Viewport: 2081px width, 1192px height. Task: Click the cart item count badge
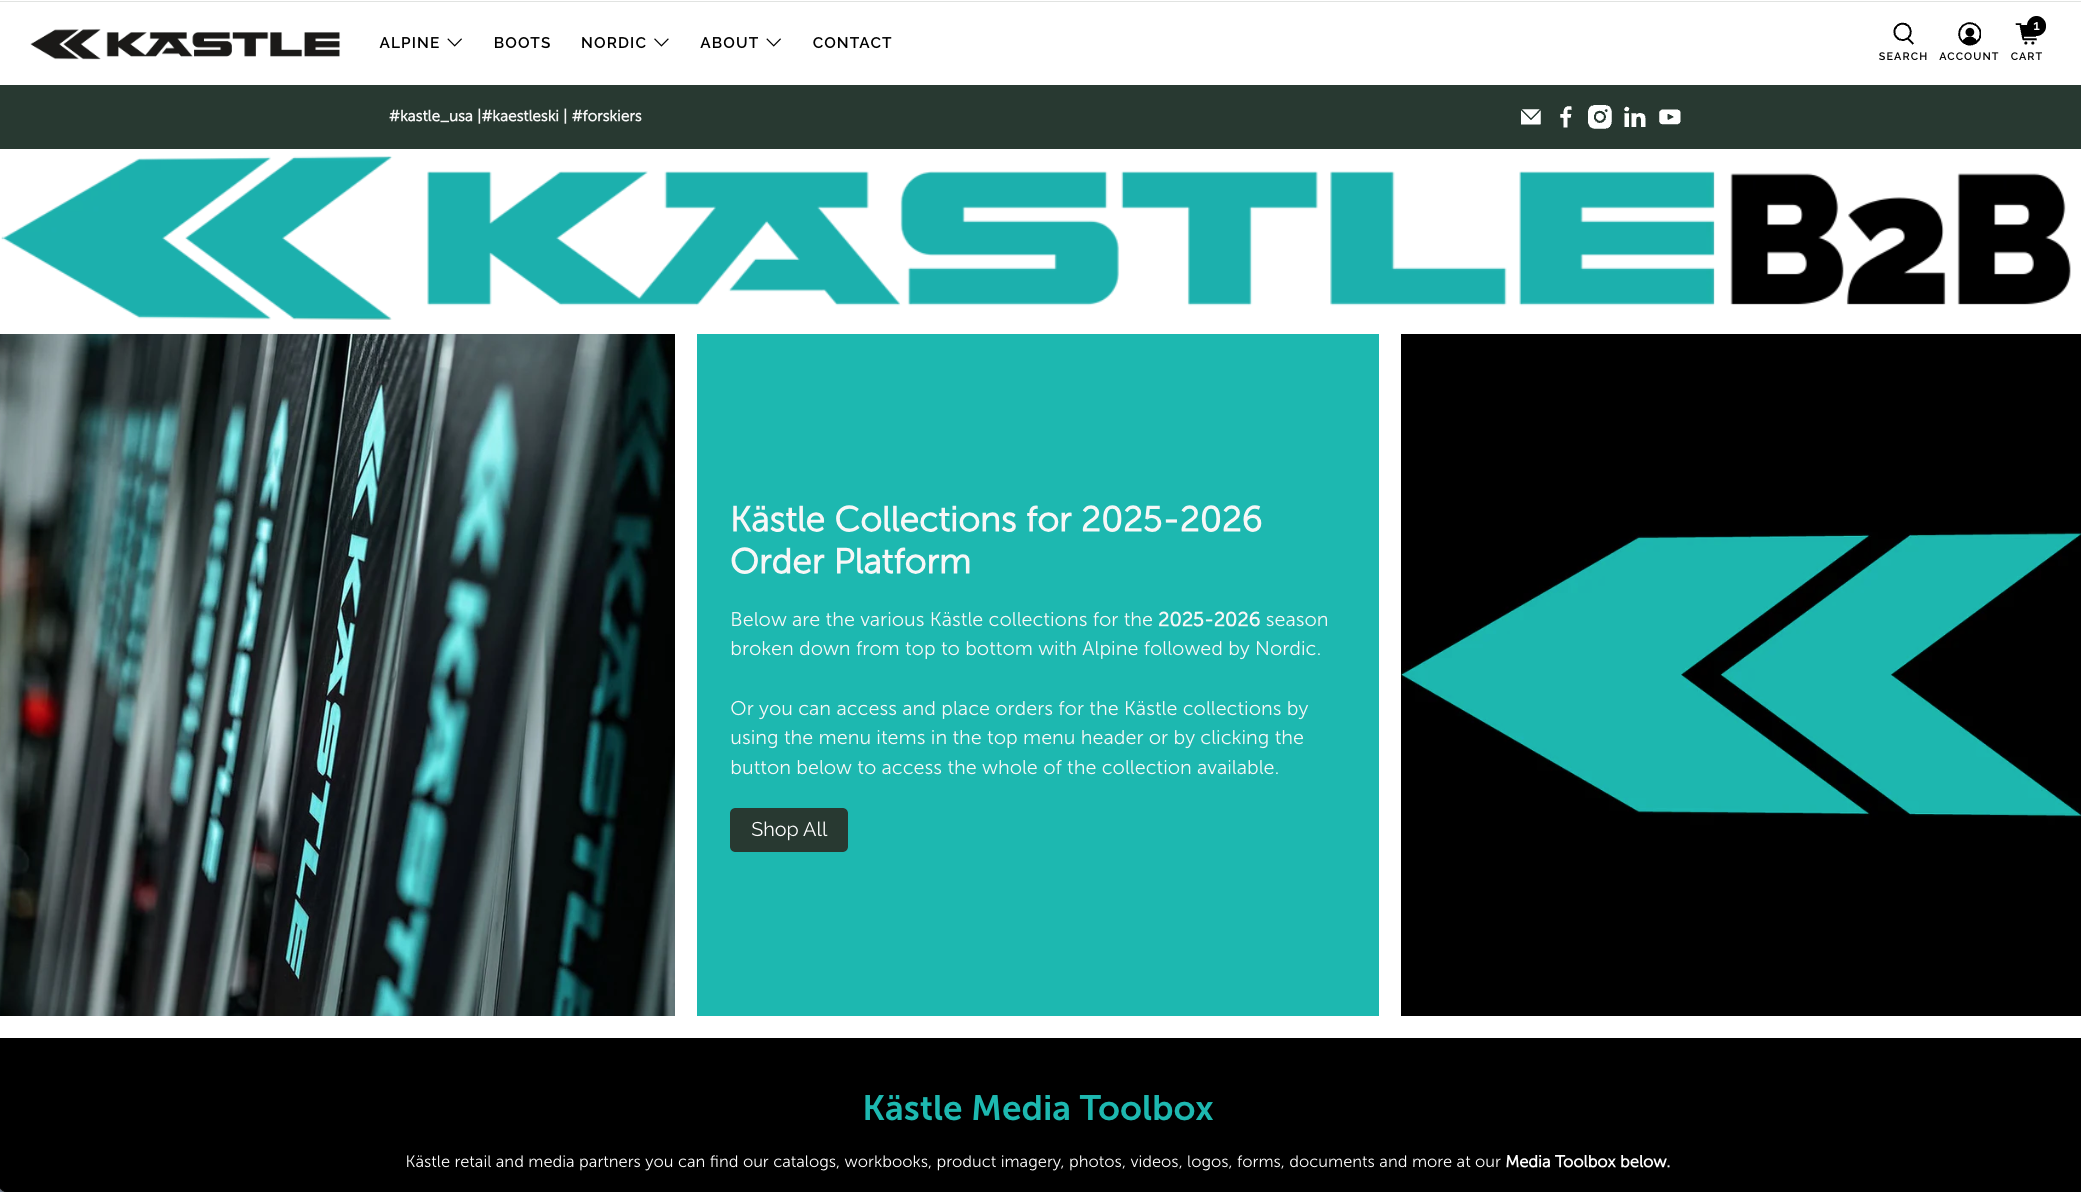pos(2036,26)
